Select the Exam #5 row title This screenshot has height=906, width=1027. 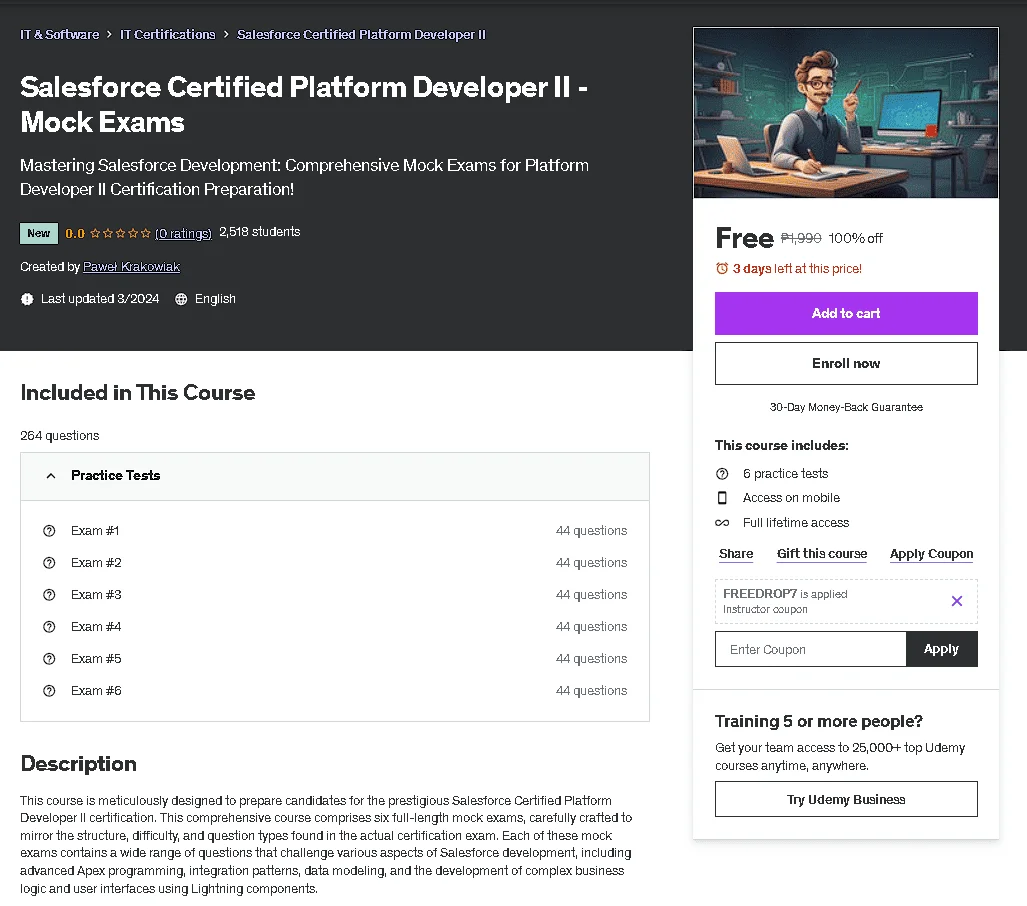[x=96, y=658]
